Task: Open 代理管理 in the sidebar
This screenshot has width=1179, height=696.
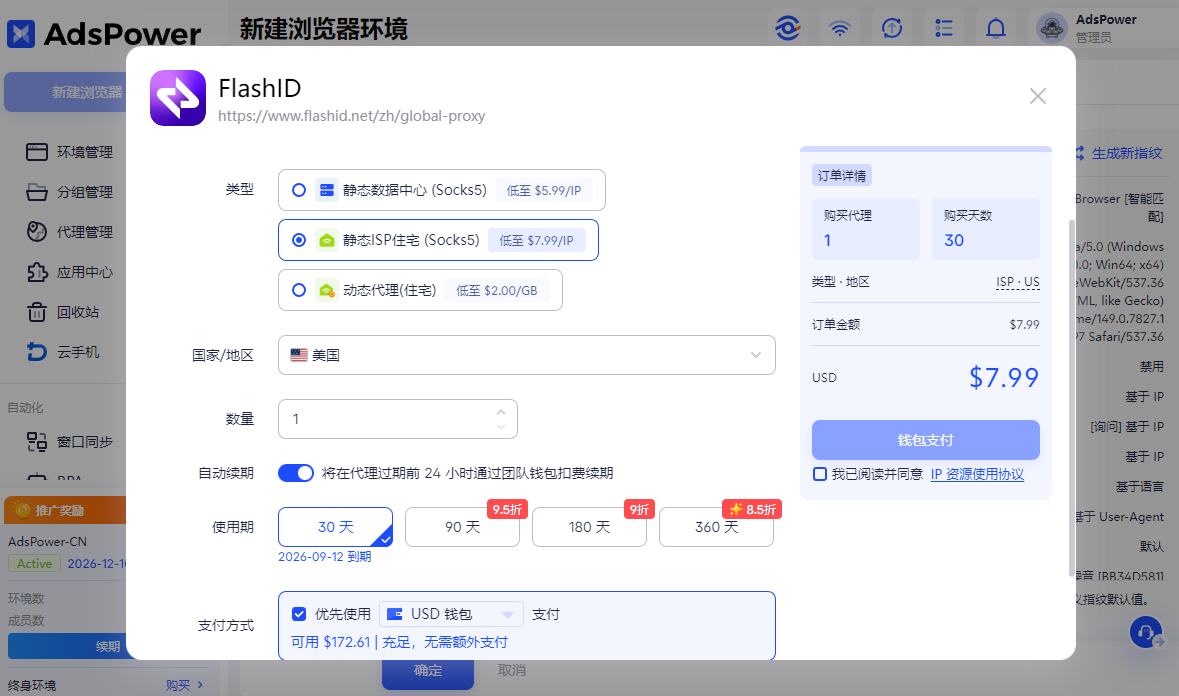Action: click(x=85, y=231)
